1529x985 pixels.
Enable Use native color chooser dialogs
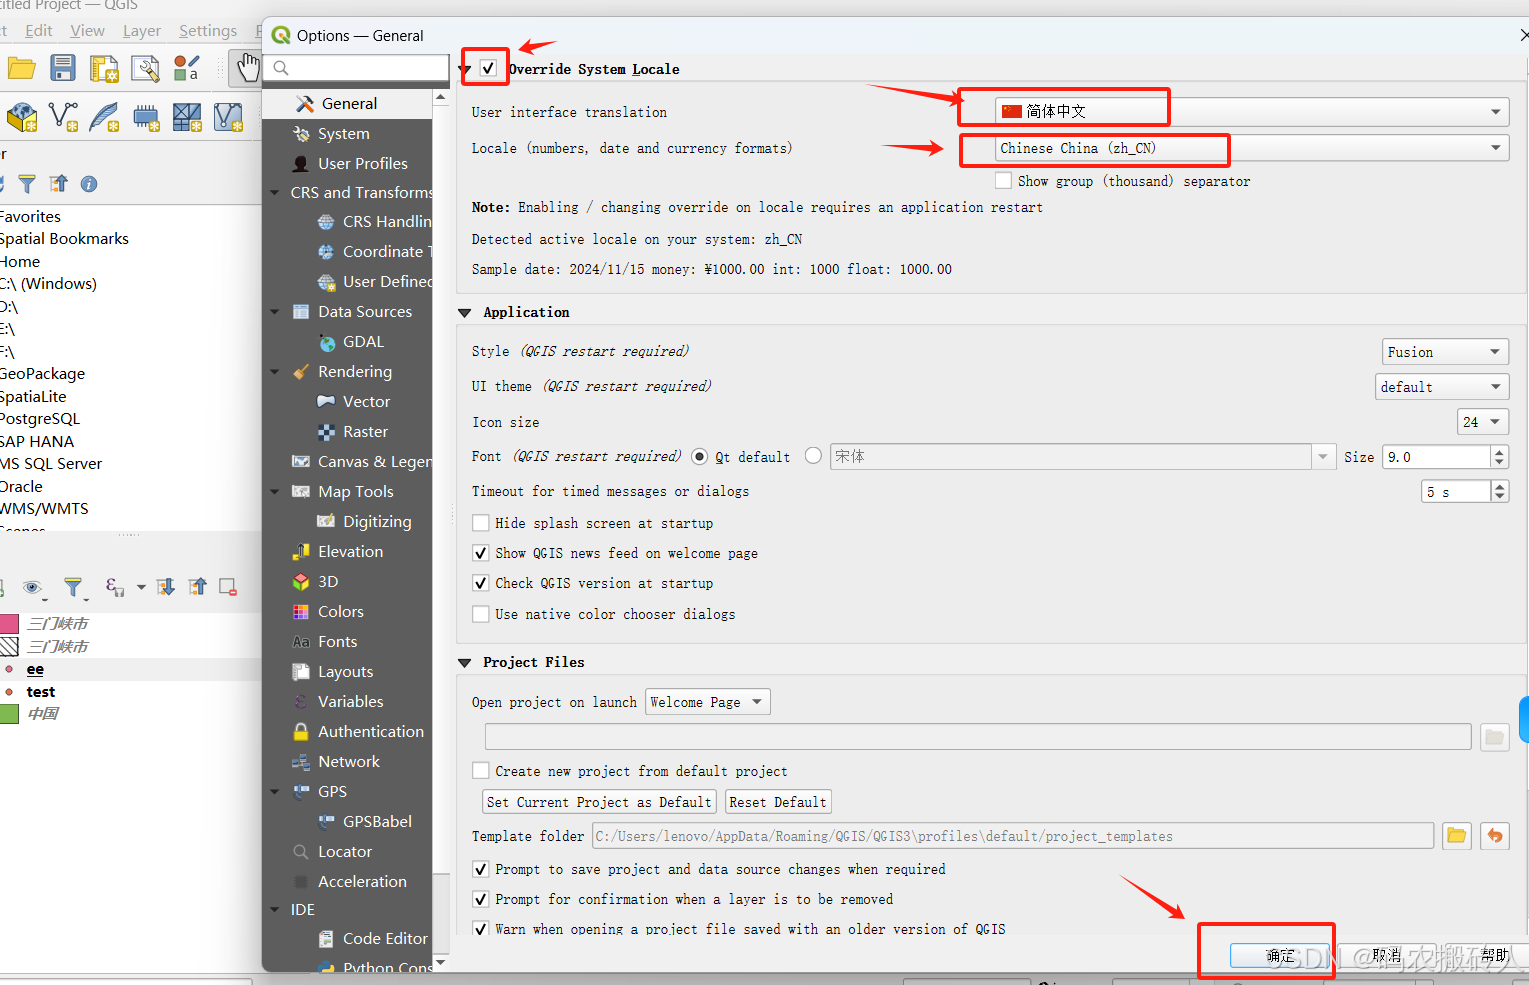point(481,614)
